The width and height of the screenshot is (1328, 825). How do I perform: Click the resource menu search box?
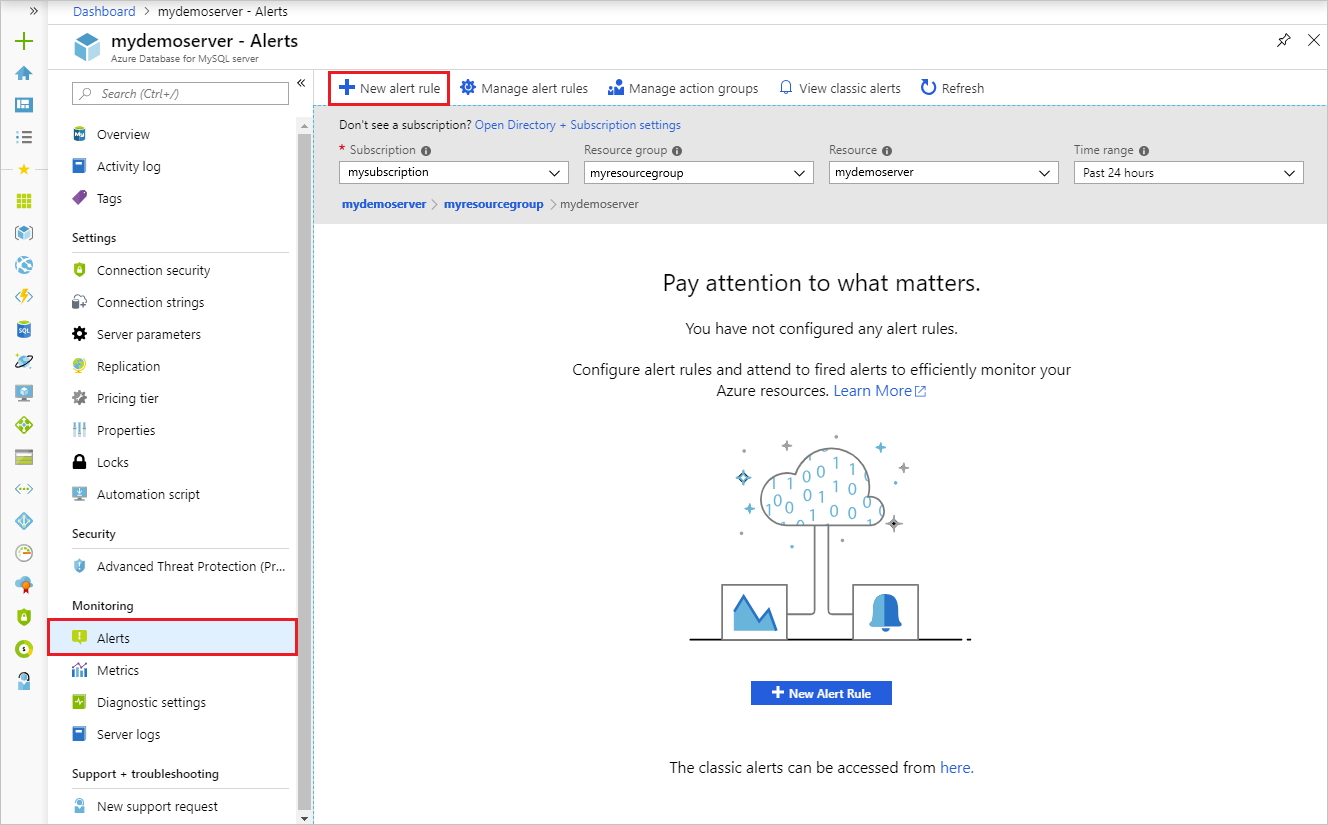coord(180,93)
